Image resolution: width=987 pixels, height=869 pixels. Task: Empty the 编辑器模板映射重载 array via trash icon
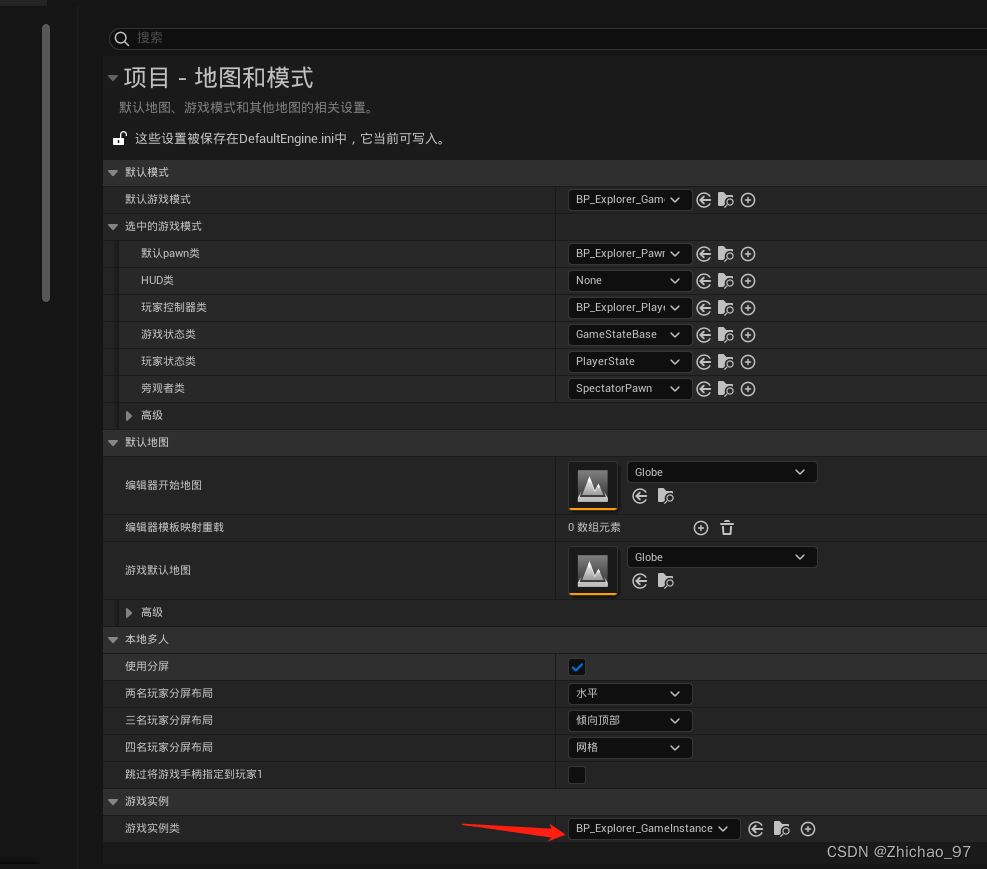pyautogui.click(x=727, y=527)
